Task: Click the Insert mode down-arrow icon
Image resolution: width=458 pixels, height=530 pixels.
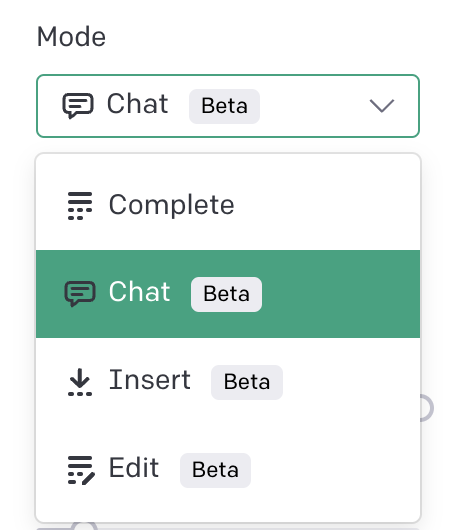Action: tap(80, 382)
